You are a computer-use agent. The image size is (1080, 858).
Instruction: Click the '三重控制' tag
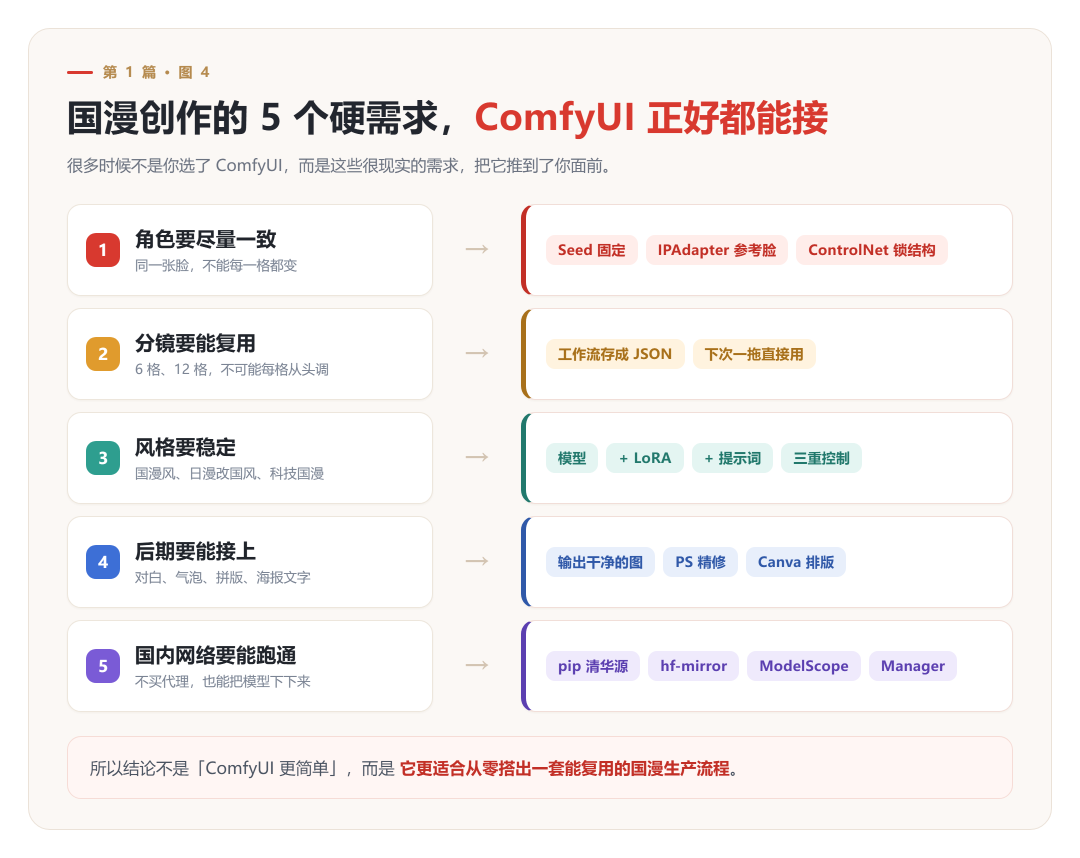(821, 458)
